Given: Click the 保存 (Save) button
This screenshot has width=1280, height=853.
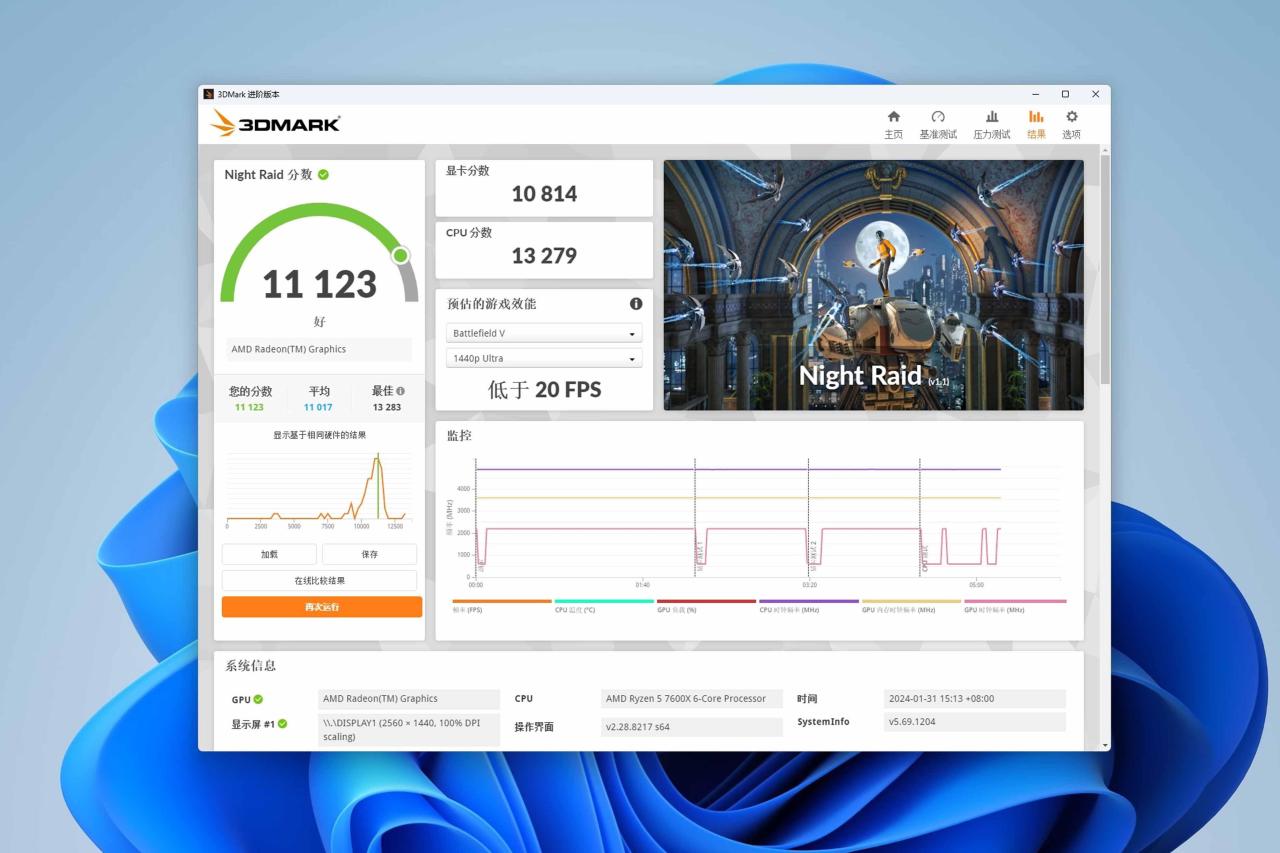Looking at the screenshot, I should 370,554.
